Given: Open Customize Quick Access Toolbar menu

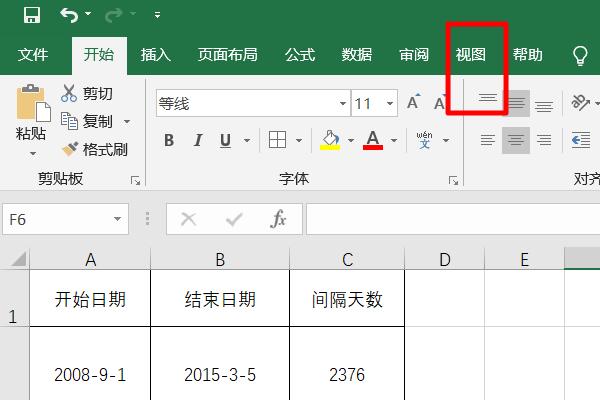Looking at the screenshot, I should pyautogui.click(x=157, y=15).
